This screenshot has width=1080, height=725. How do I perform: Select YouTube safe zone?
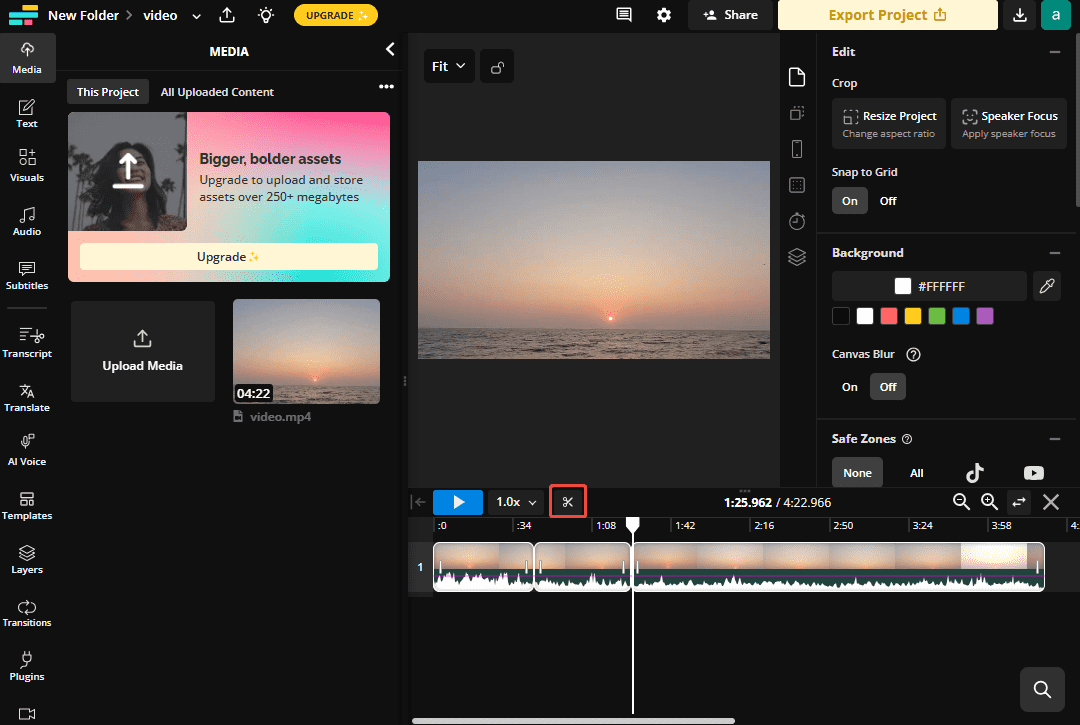tap(1033, 473)
